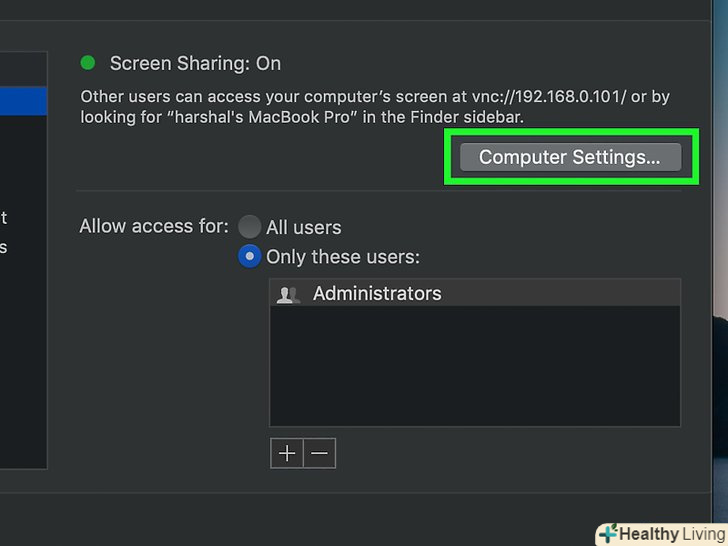Image resolution: width=728 pixels, height=546 pixels.
Task: Click the green Screen Sharing status dot
Action: [x=88, y=63]
